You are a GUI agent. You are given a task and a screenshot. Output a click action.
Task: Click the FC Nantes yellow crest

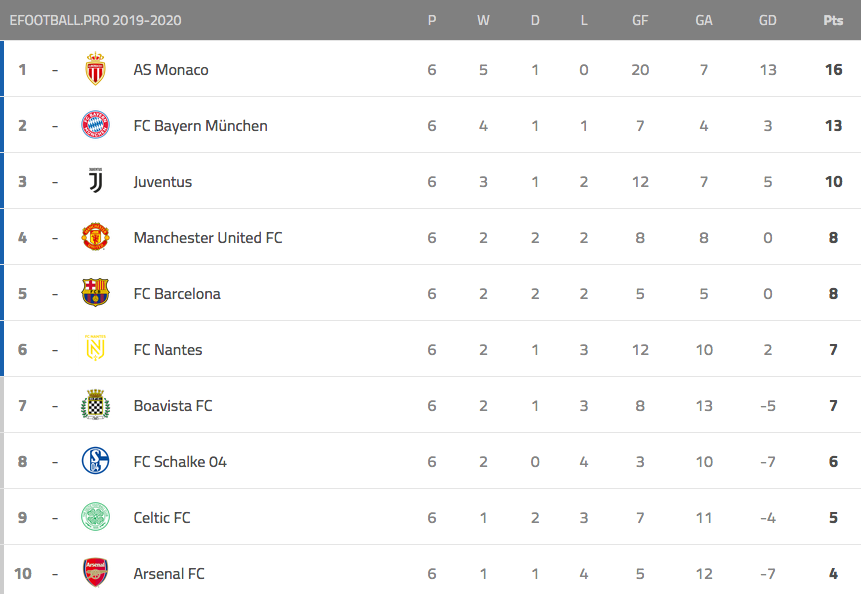point(96,348)
